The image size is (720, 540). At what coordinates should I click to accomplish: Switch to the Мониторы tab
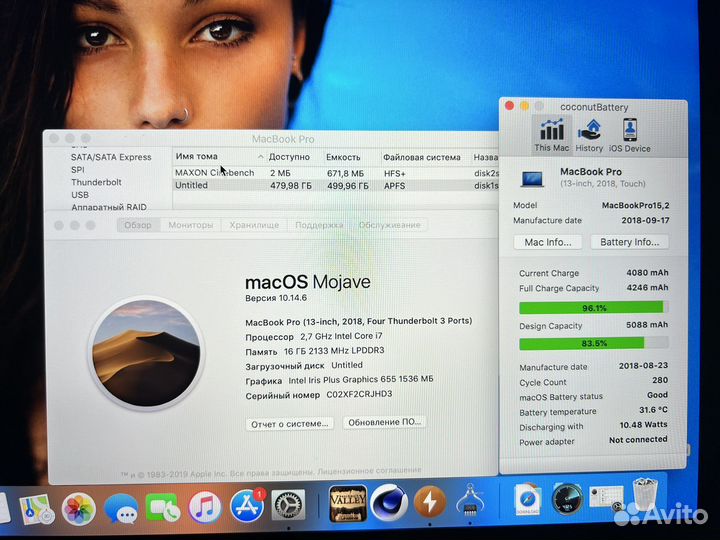tap(191, 225)
